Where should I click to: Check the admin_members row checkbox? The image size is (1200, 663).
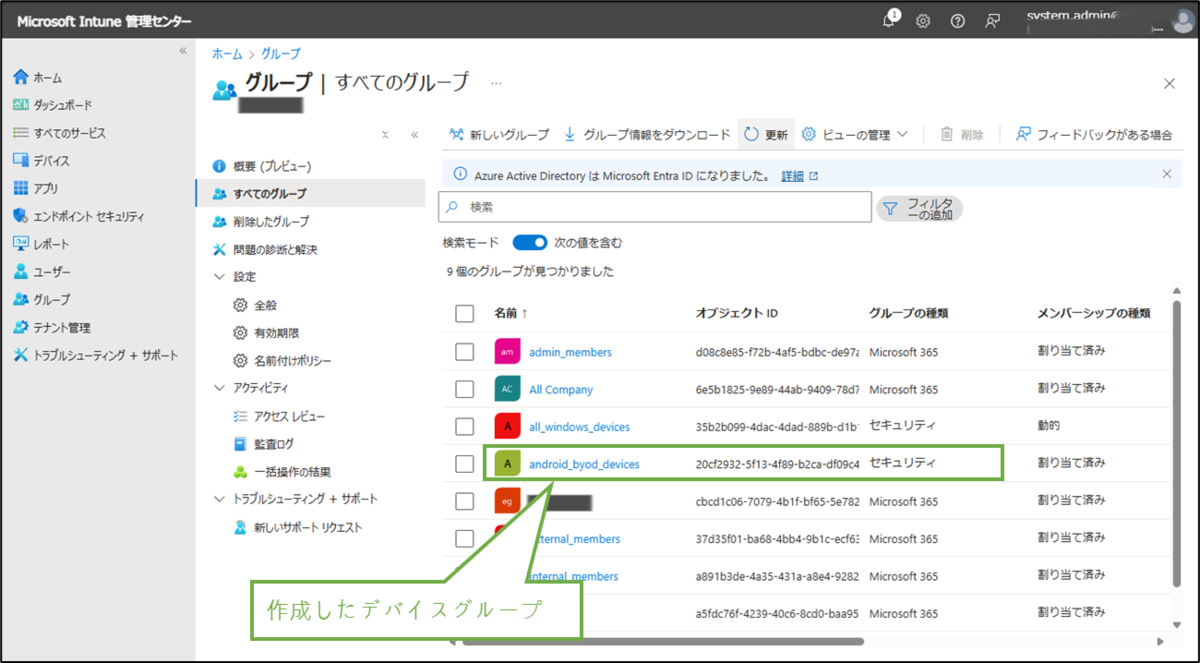click(x=464, y=352)
